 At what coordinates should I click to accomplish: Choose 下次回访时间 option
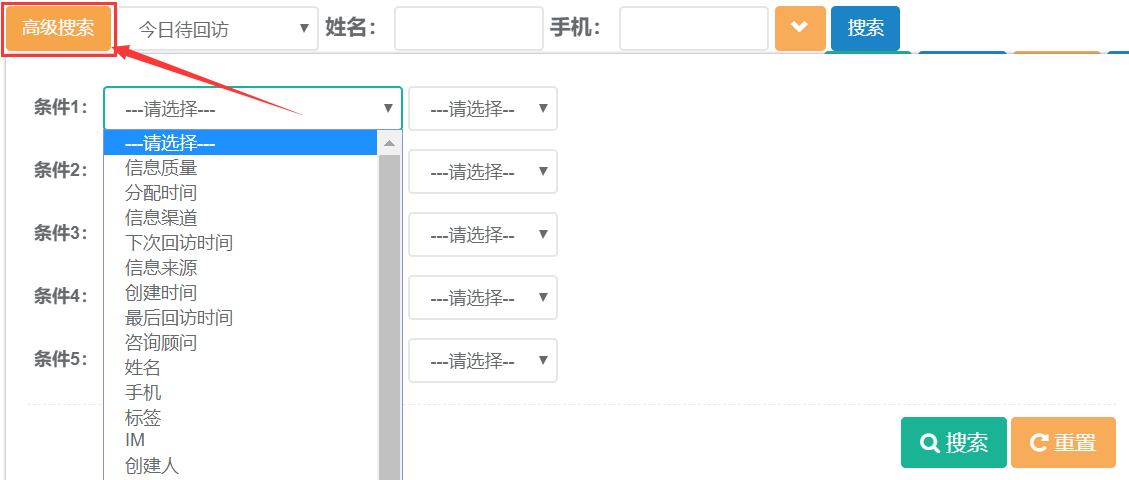point(179,243)
